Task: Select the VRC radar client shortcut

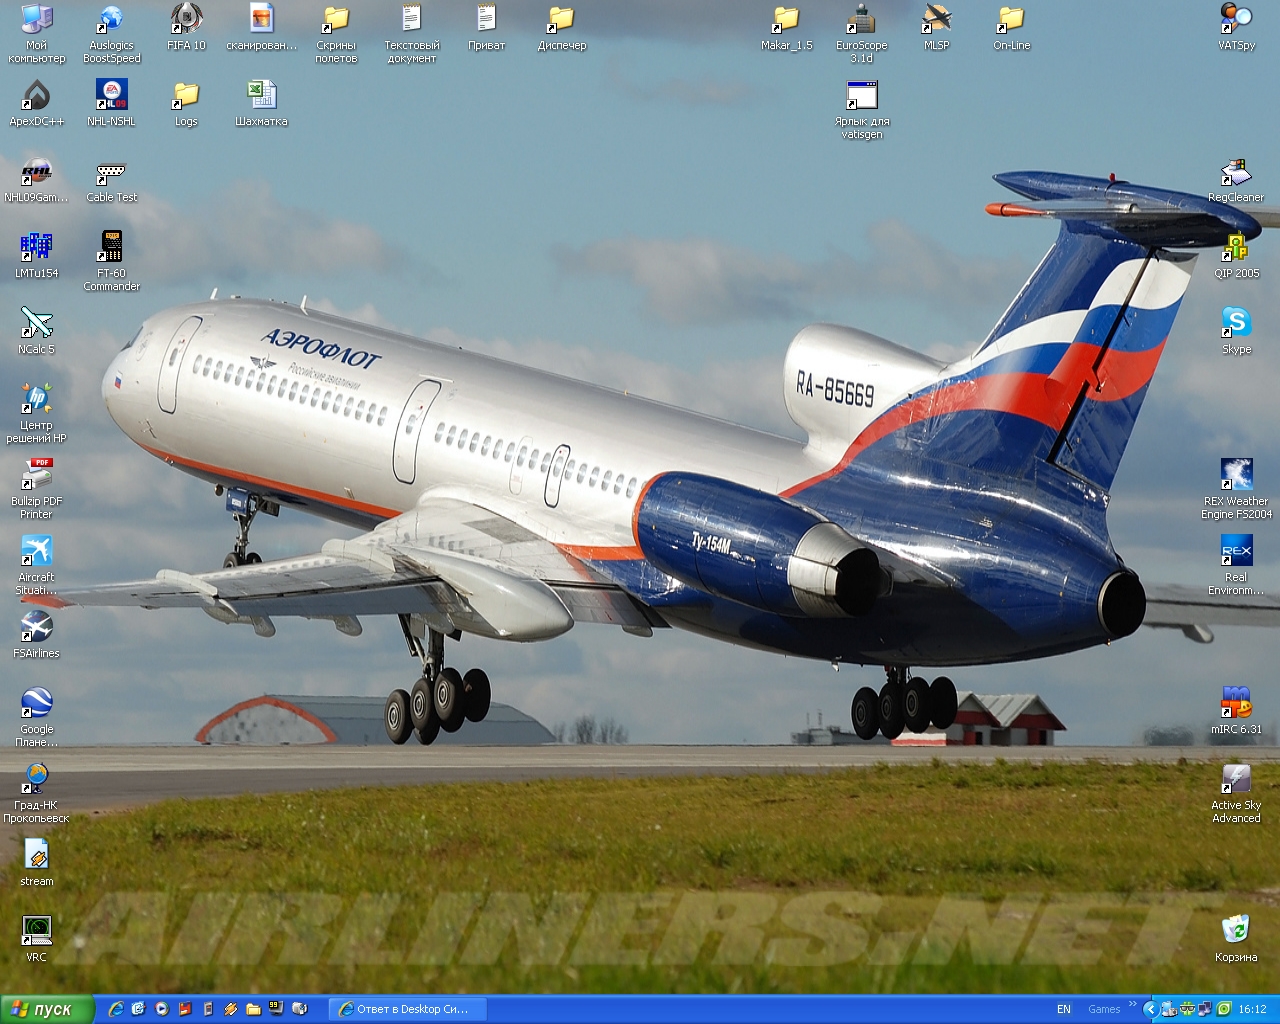Action: (x=37, y=940)
